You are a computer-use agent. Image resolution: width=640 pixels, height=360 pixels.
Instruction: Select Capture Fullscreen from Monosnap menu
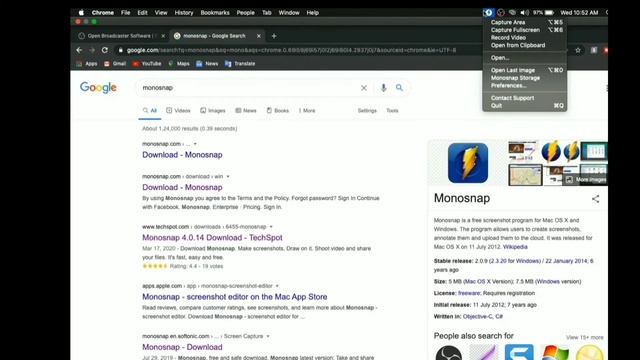[524, 30]
